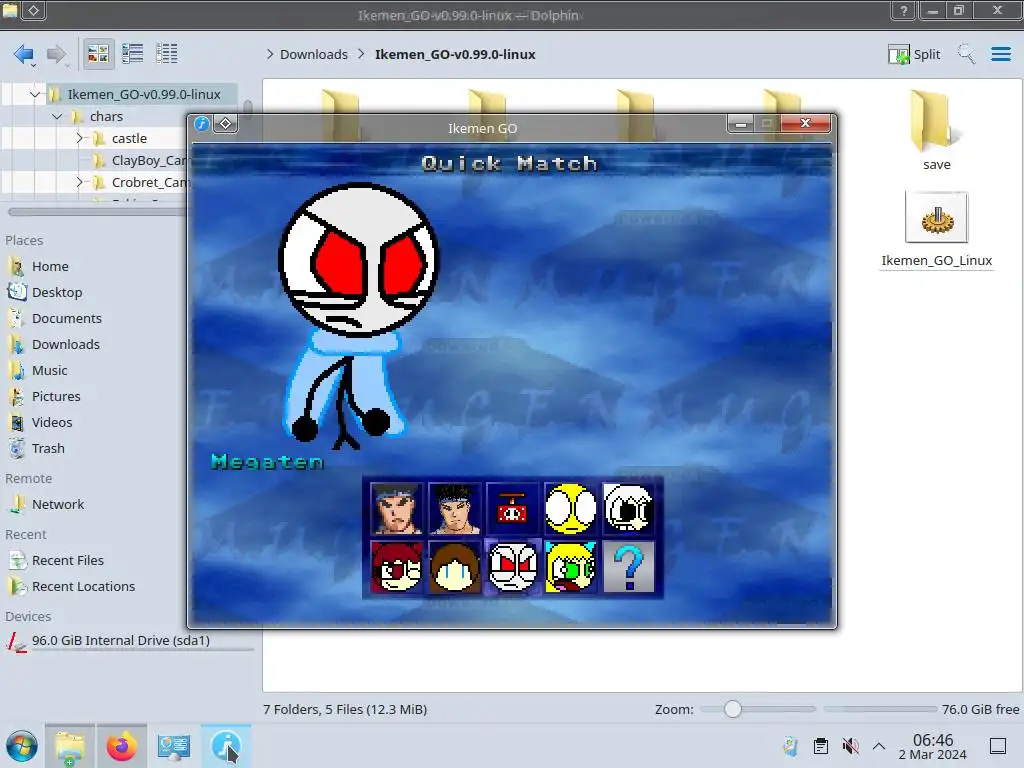Toggle Split view in Dolphin
Screen dimensions: 1024x768
(x=914, y=54)
